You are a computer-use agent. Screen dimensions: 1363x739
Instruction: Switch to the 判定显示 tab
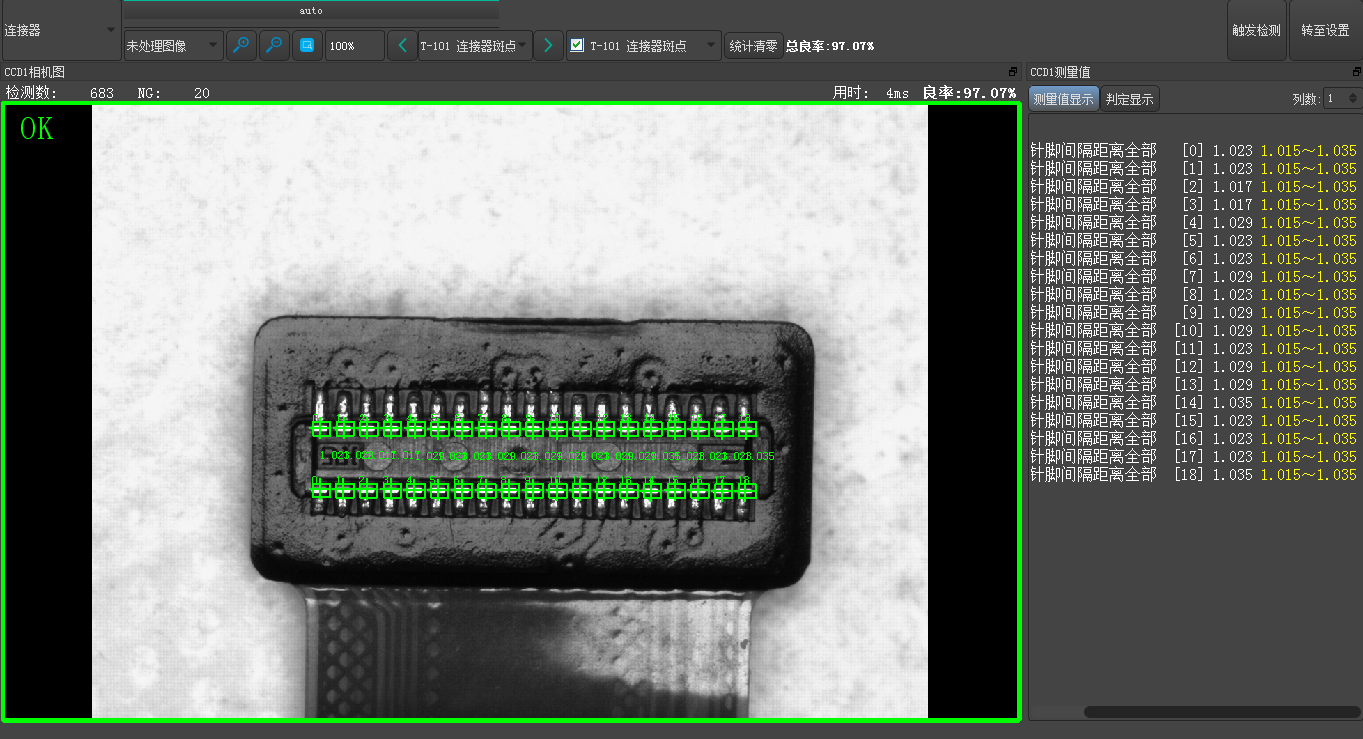(1129, 99)
